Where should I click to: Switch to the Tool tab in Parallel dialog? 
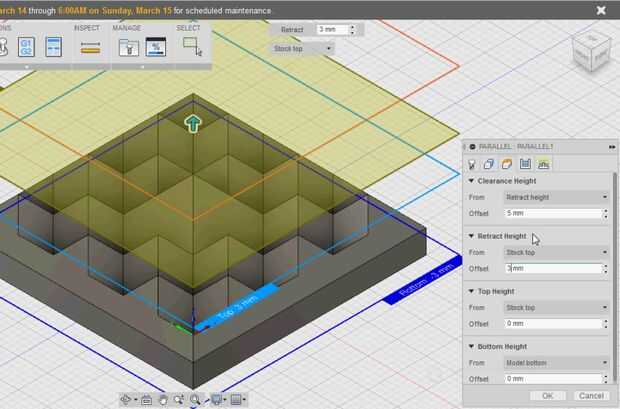pyautogui.click(x=473, y=164)
